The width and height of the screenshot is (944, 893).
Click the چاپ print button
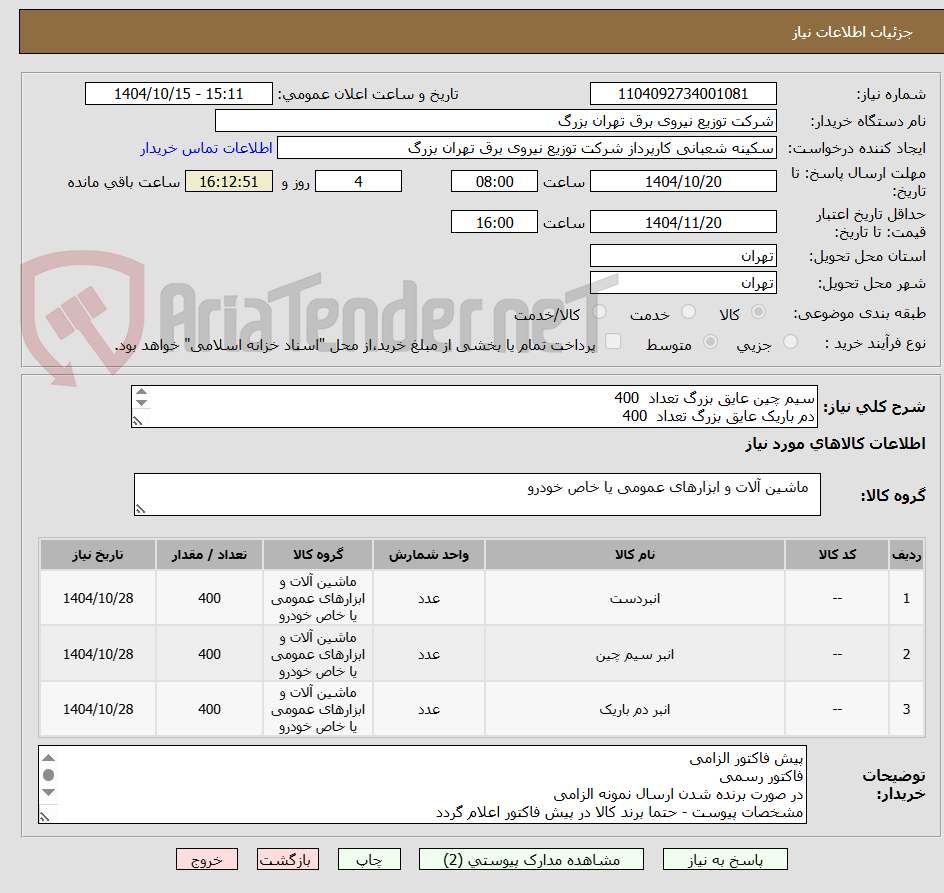tap(368, 859)
